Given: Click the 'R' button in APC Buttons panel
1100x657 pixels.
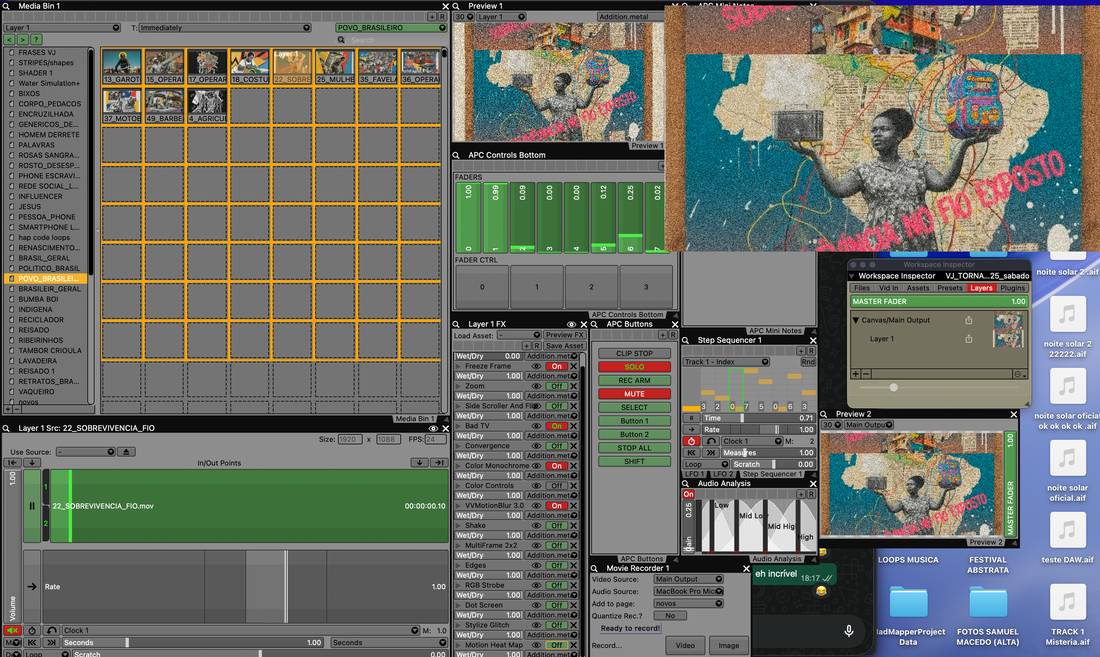Looking at the screenshot, I should coord(672,335).
